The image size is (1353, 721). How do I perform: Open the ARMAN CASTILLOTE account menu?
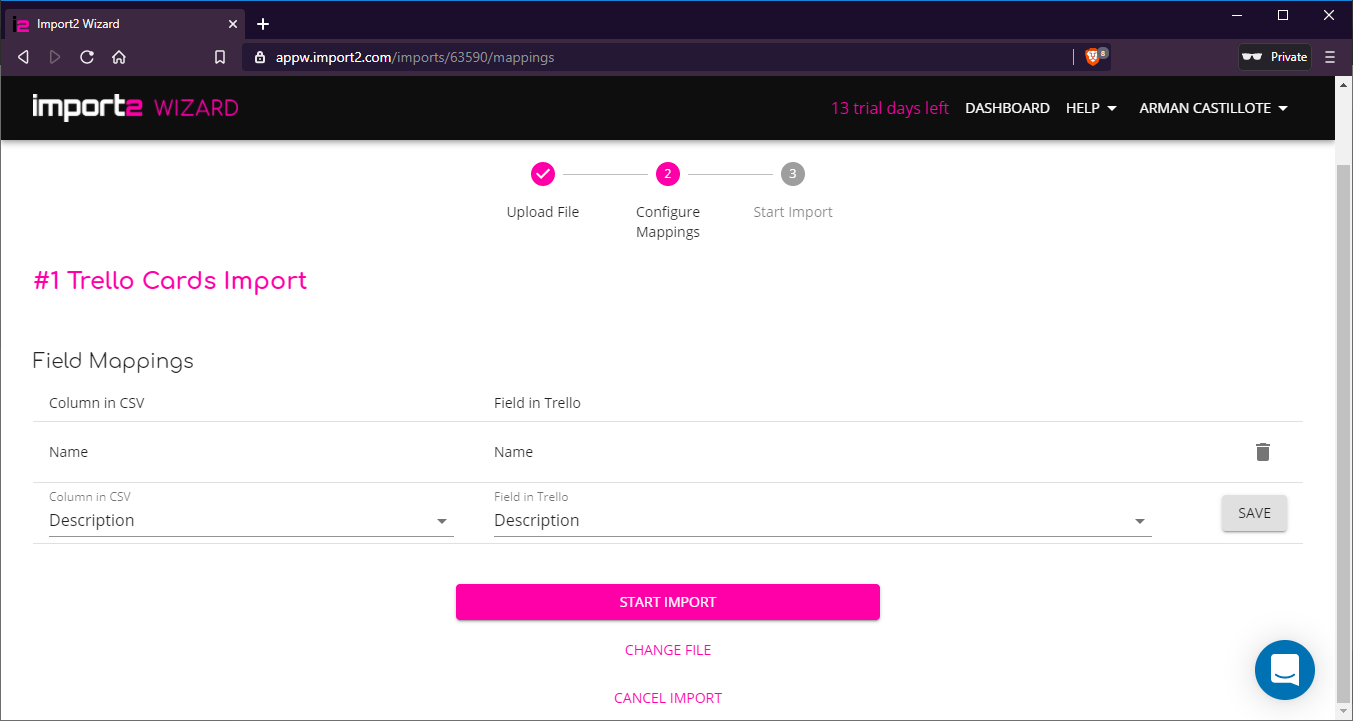(x=1213, y=108)
